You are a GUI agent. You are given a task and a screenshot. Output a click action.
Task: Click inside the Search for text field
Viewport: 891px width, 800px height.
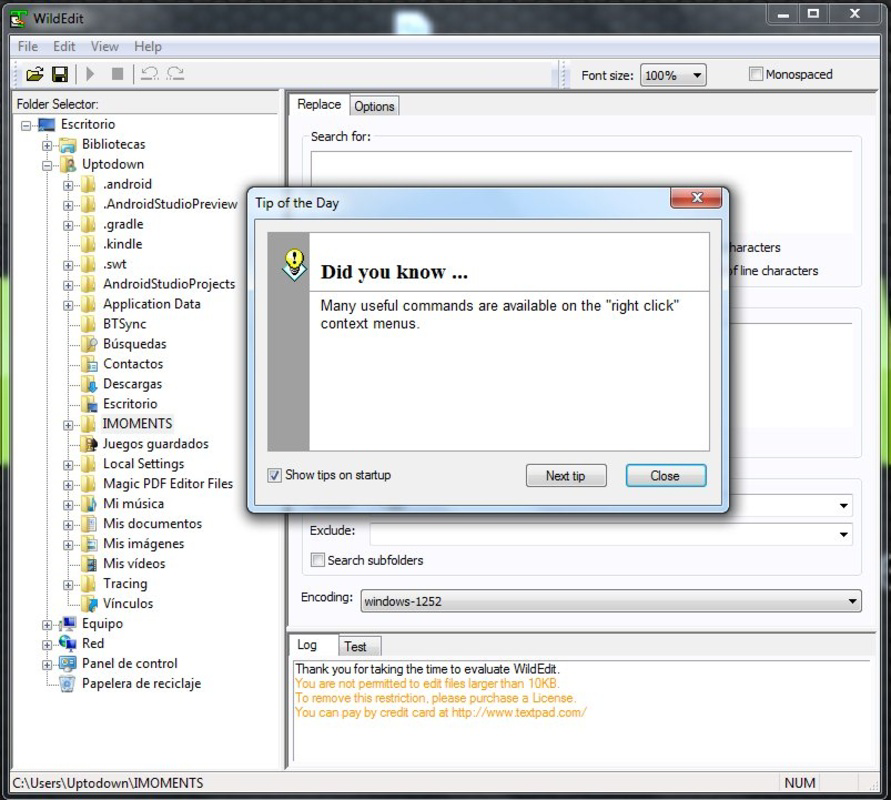(x=581, y=191)
